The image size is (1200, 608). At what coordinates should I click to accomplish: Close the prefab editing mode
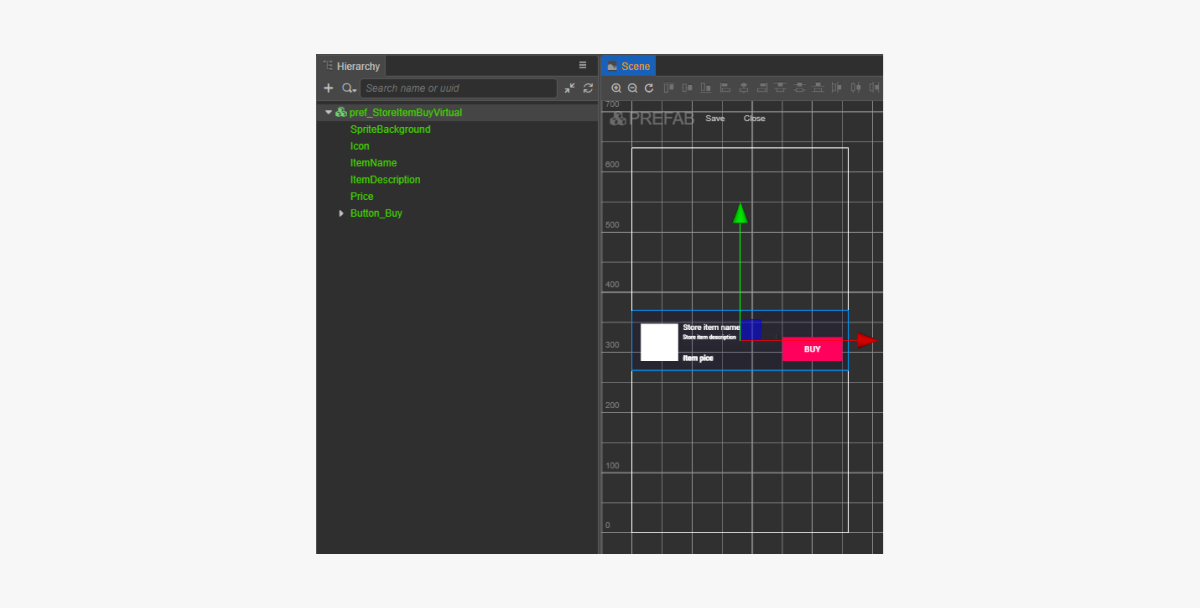[754, 119]
